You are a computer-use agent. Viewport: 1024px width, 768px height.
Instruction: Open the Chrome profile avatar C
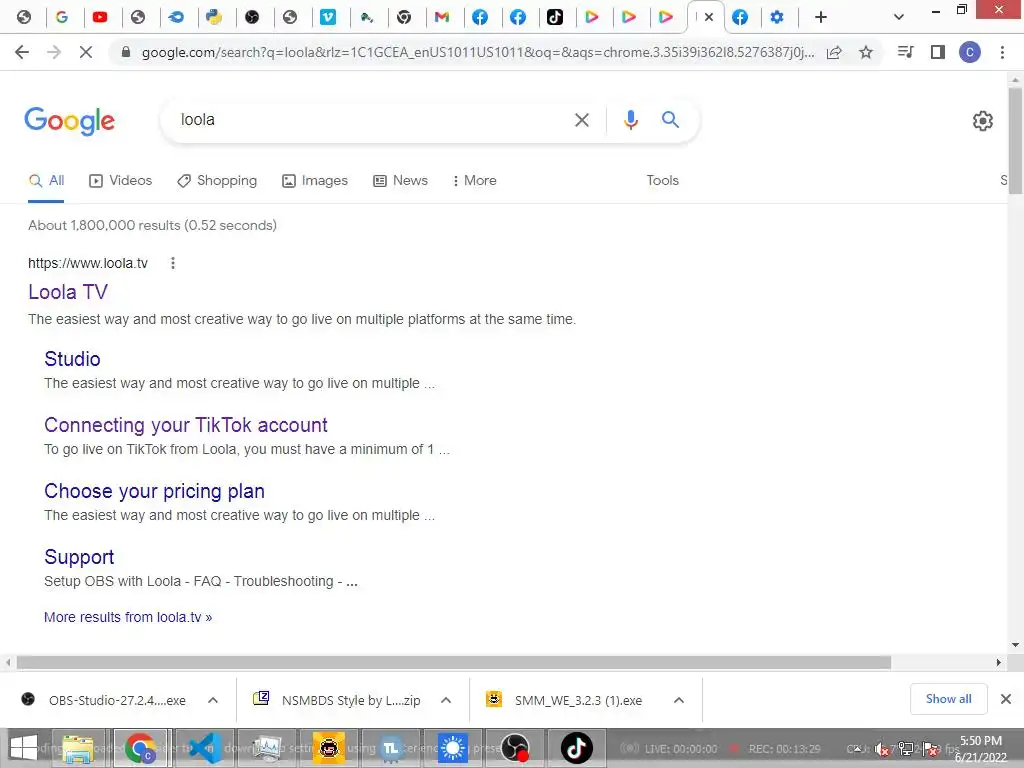(x=970, y=52)
